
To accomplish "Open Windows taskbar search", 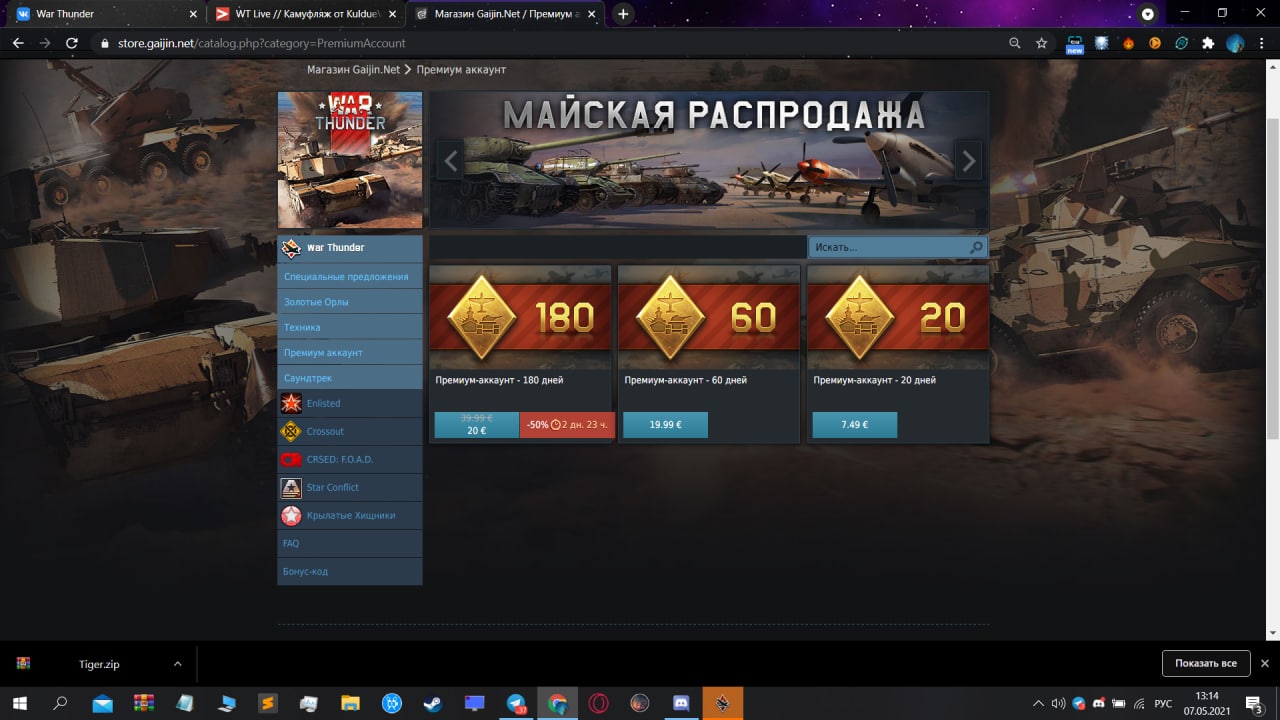I will point(60,703).
